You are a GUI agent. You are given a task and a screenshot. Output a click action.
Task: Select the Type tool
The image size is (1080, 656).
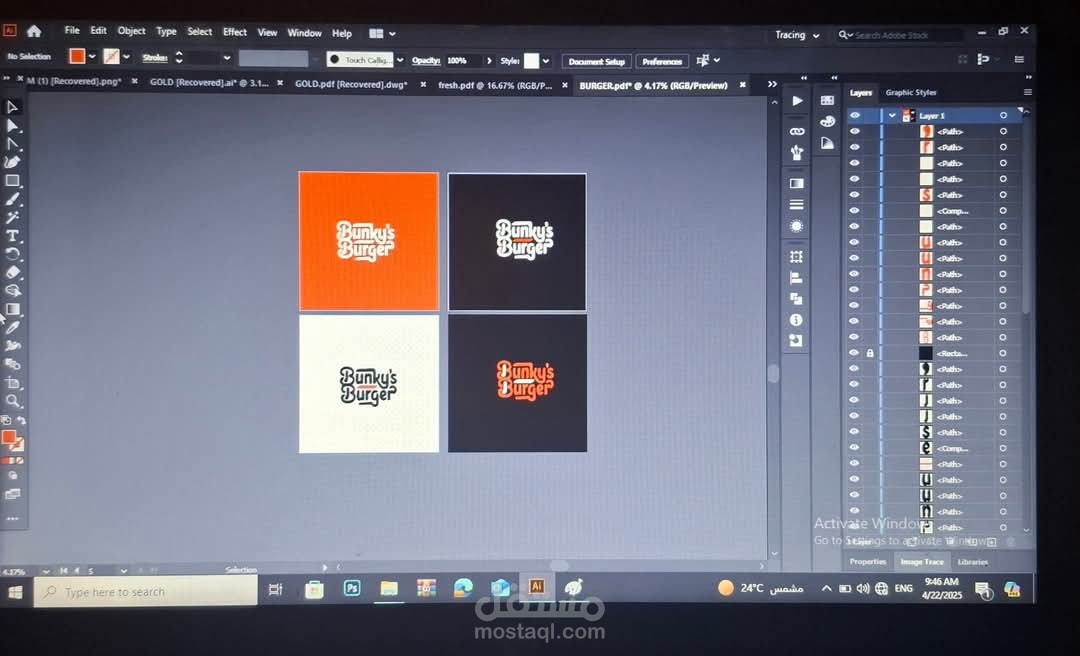tap(12, 236)
